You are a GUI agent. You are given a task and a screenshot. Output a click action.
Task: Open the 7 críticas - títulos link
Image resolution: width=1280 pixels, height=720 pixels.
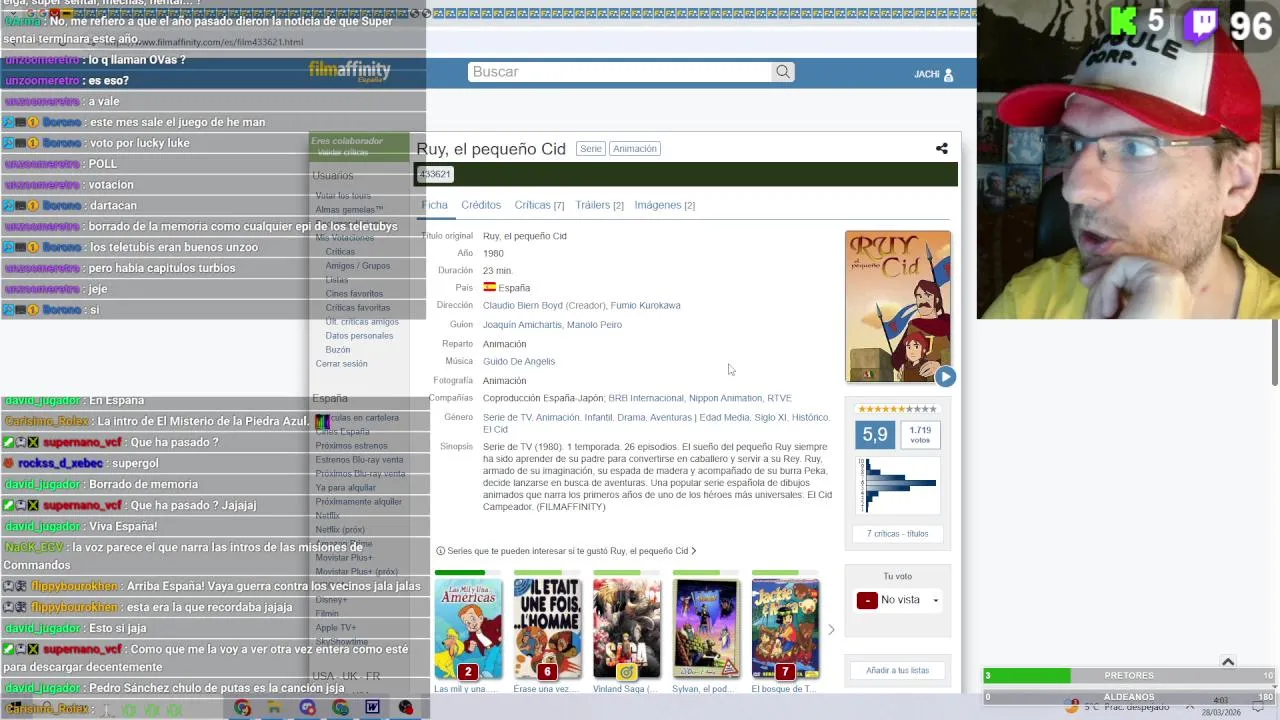(897, 534)
